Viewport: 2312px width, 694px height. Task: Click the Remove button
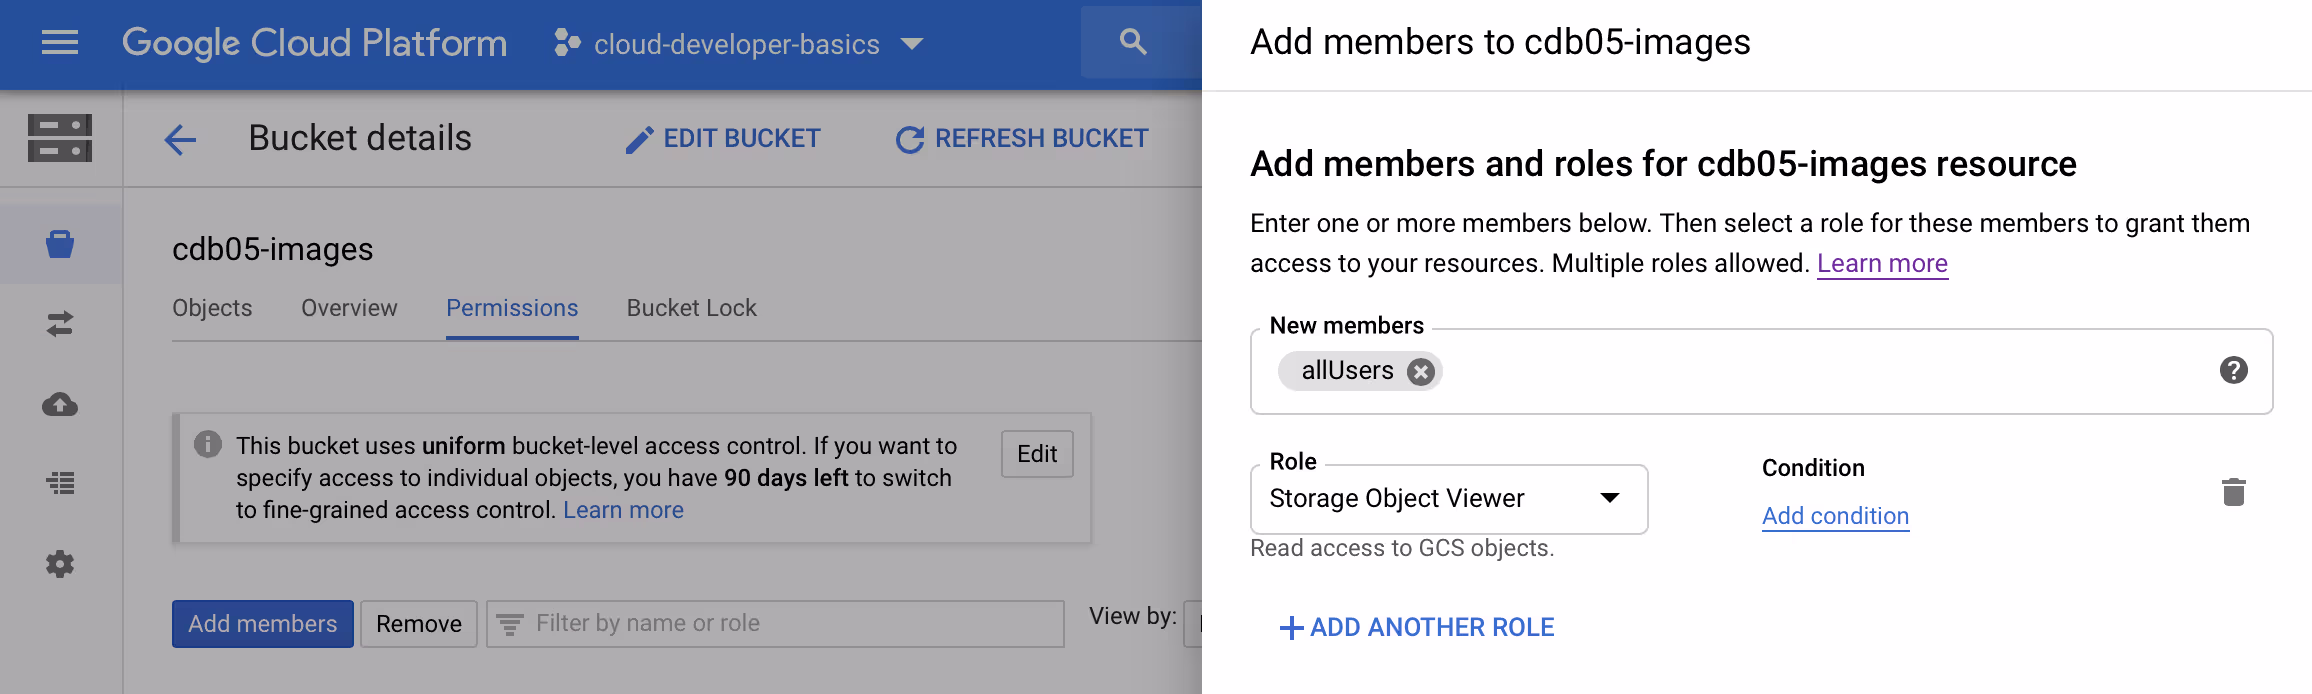point(419,624)
